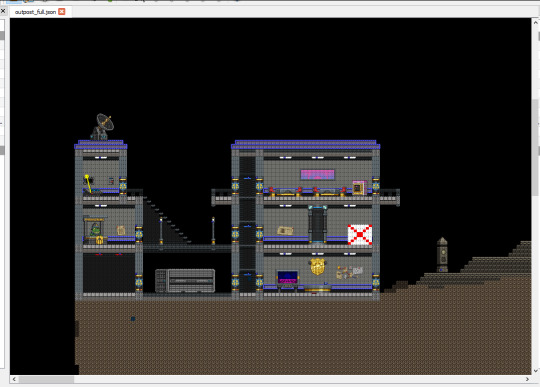The image size is (540, 387).
Task: Click the scroll left arrow
Action: (x=14, y=379)
